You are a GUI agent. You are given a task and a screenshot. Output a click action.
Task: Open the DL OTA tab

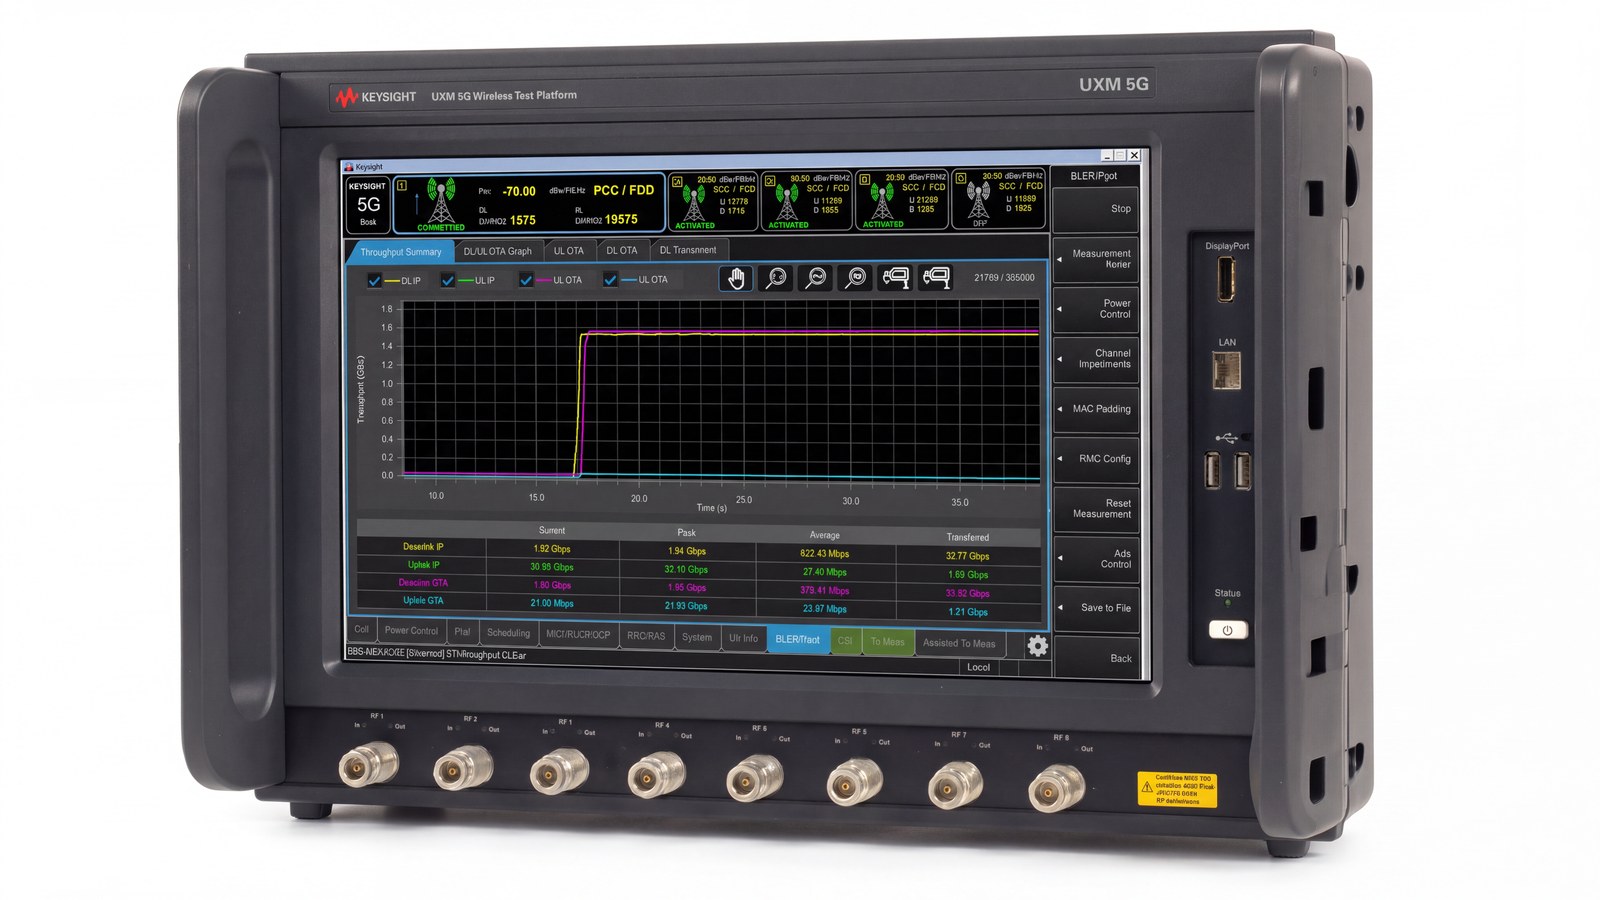pyautogui.click(x=622, y=250)
